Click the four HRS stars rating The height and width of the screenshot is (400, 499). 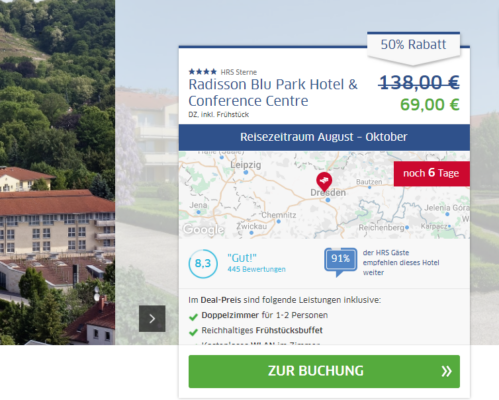(x=203, y=72)
